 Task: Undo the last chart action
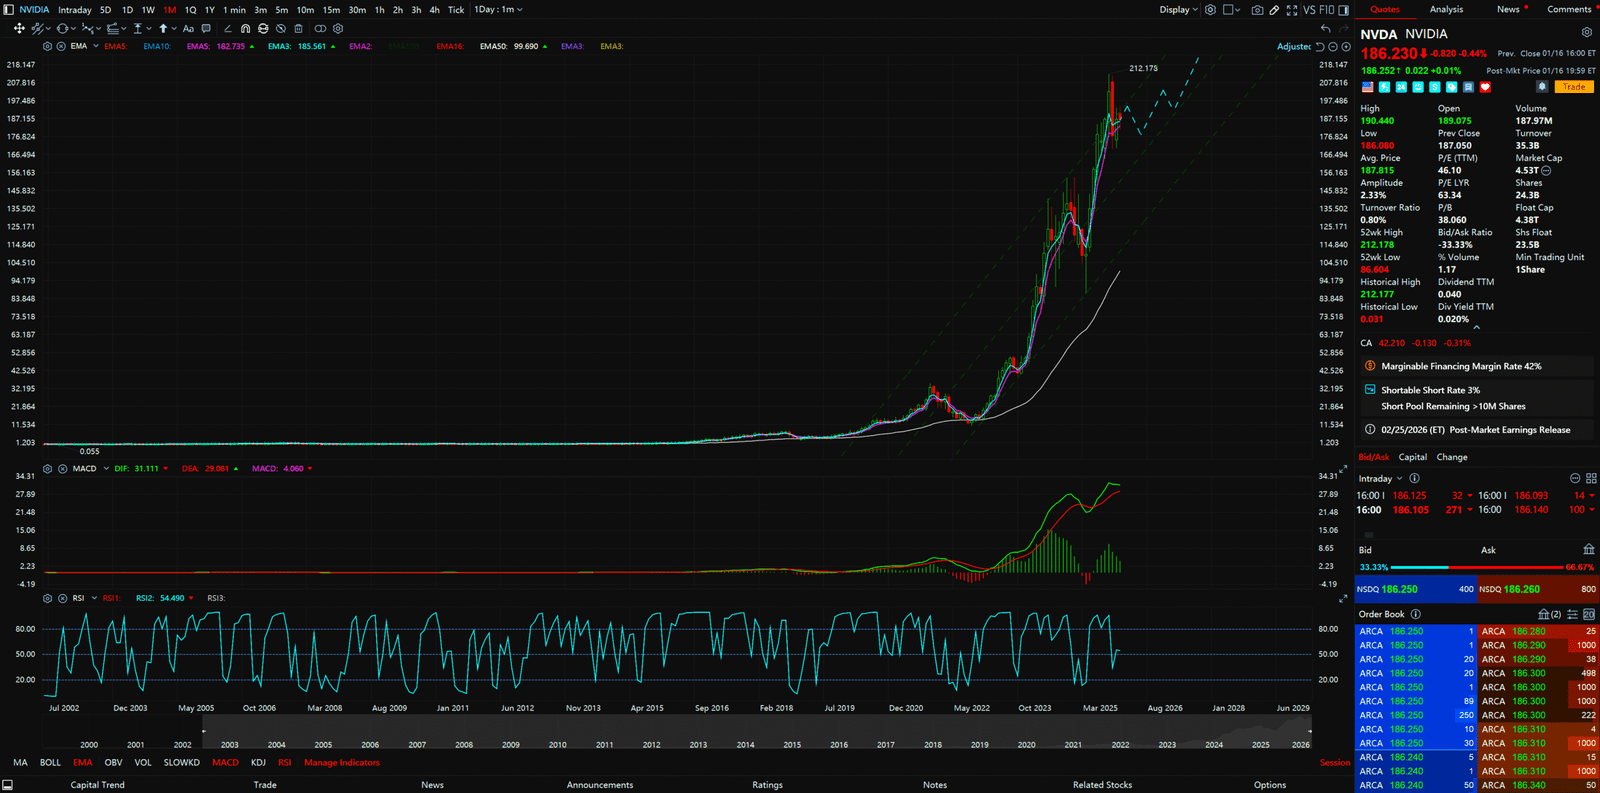[x=1325, y=29]
